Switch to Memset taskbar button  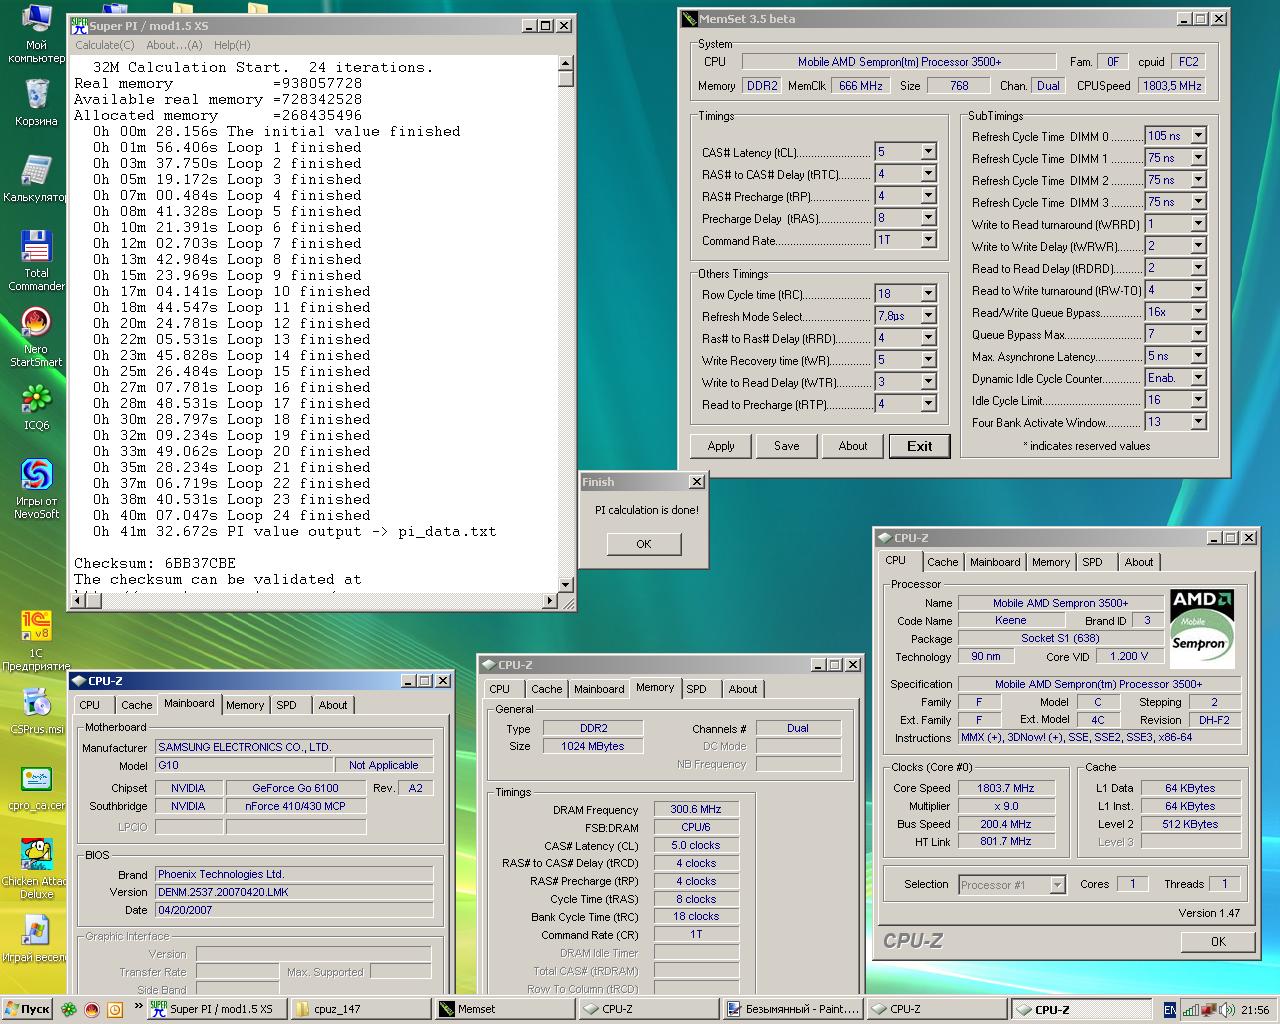click(505, 1009)
